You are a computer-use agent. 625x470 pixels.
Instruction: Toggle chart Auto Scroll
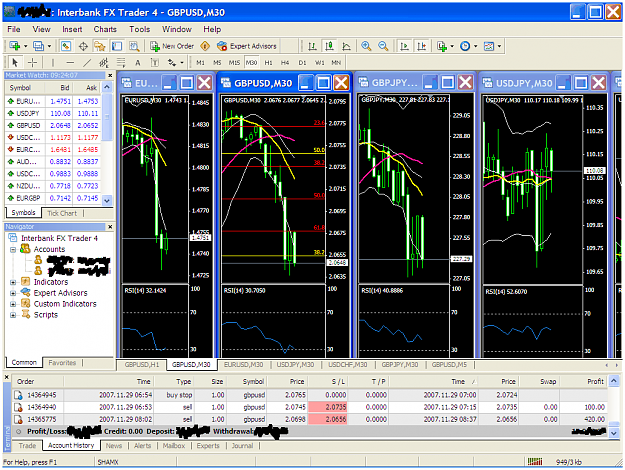click(404, 46)
